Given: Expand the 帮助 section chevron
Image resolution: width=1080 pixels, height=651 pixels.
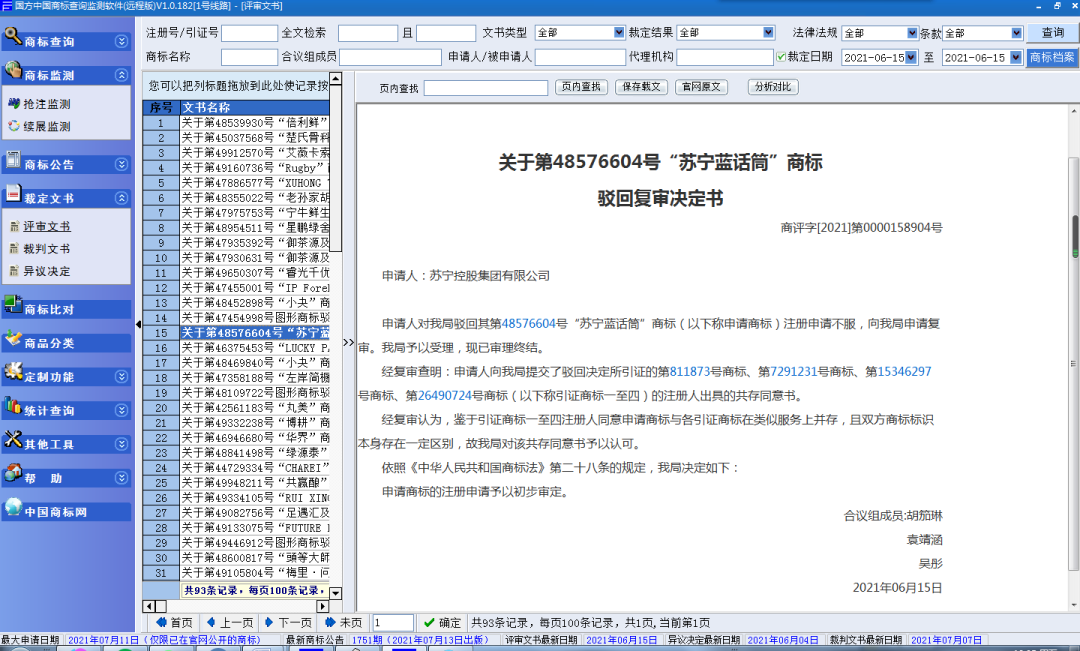Looking at the screenshot, I should tap(121, 478).
